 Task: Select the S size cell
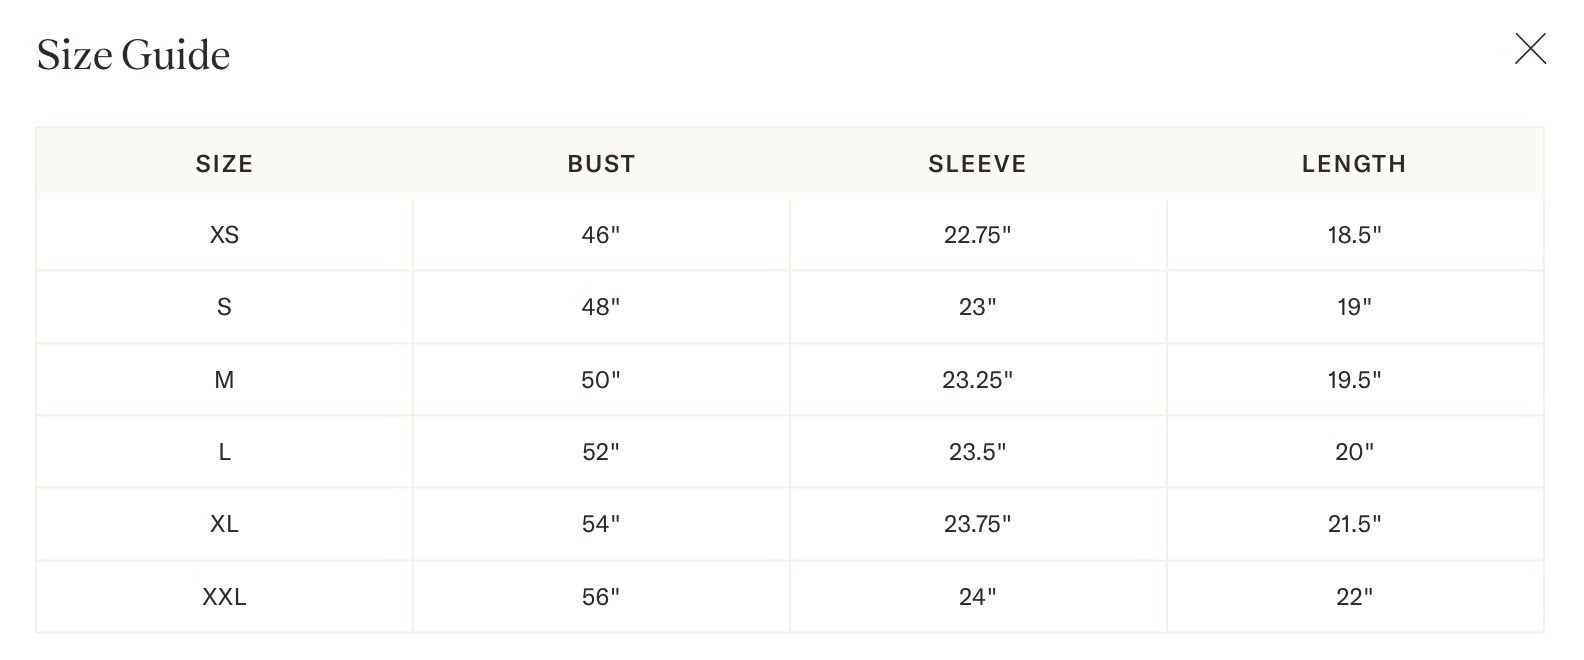224,307
